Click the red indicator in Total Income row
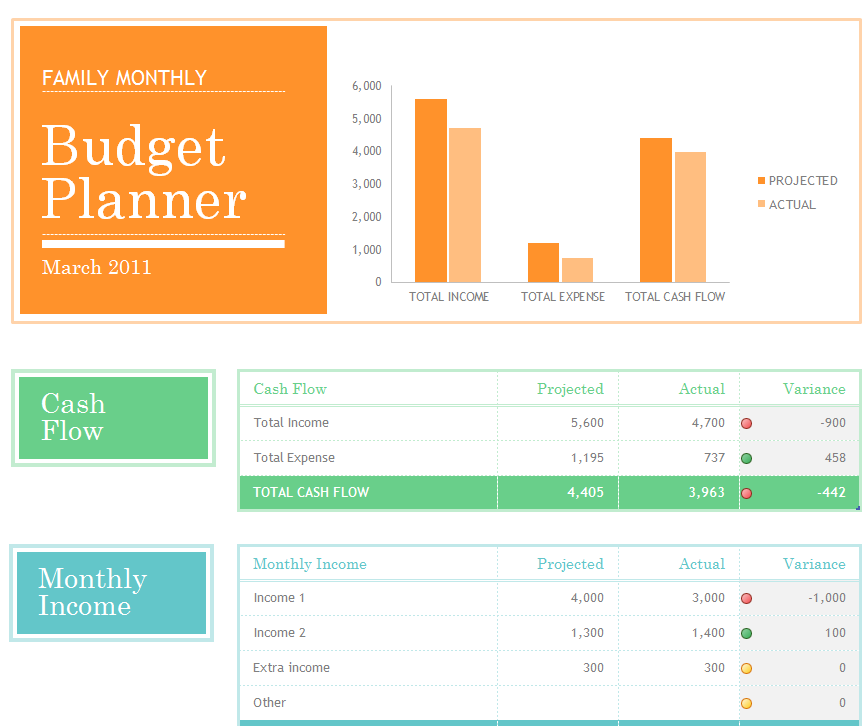Viewport: 863px width, 726px height. point(746,423)
